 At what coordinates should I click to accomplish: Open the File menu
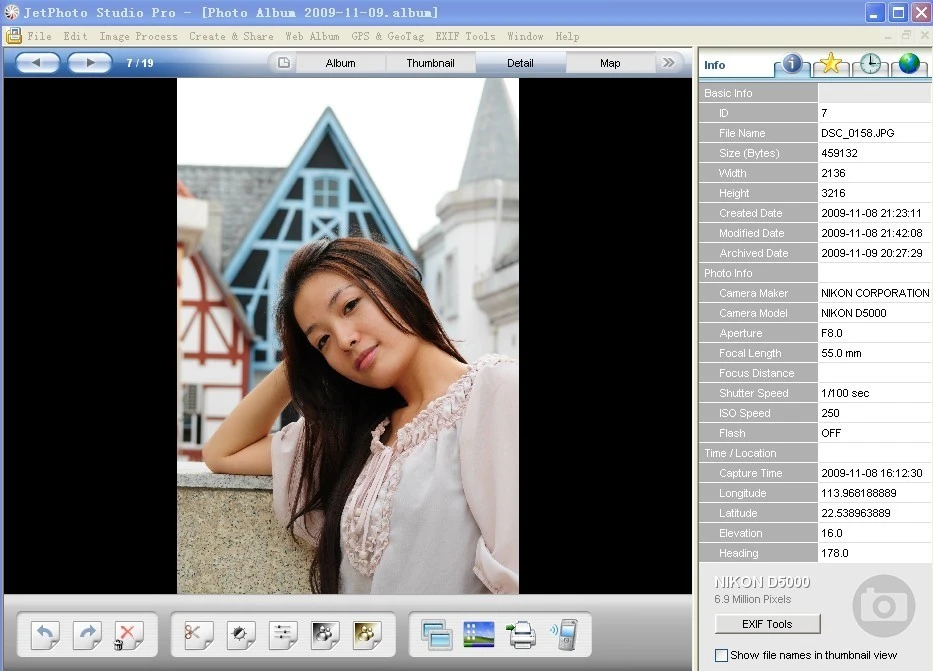coord(39,36)
